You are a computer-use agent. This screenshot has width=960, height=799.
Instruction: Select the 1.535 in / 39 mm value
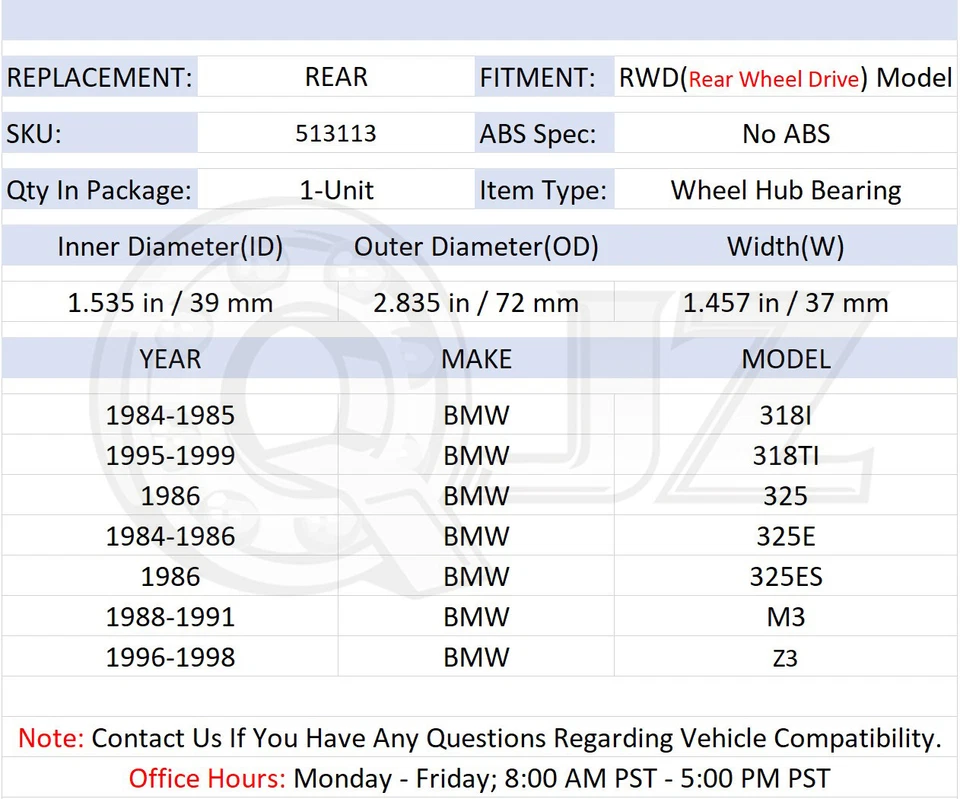point(170,303)
